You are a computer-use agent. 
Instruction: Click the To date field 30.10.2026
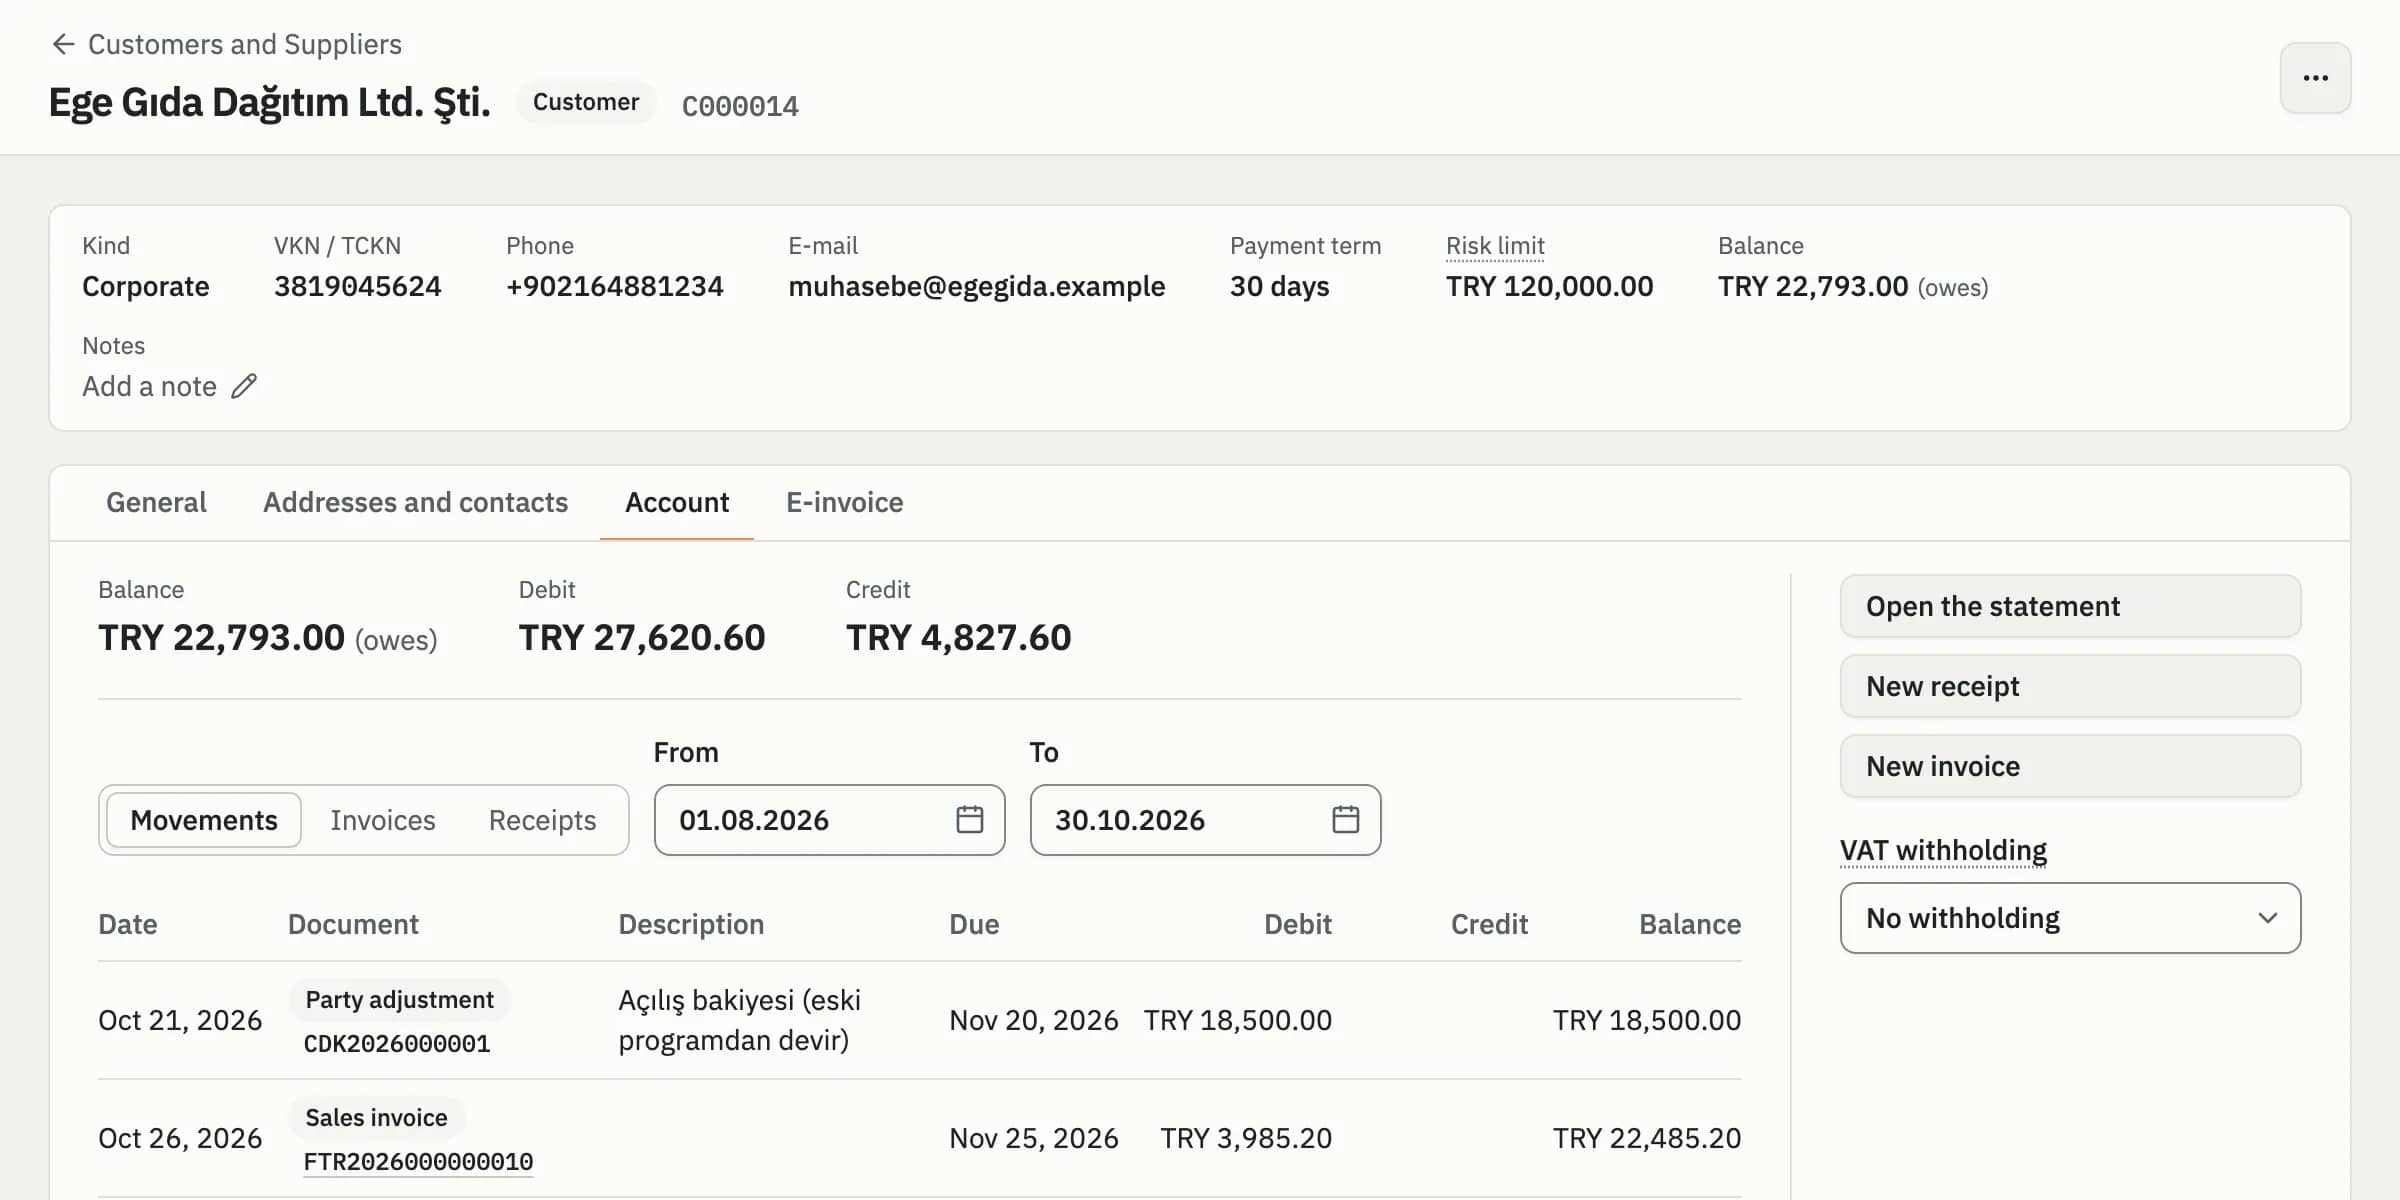point(1205,820)
